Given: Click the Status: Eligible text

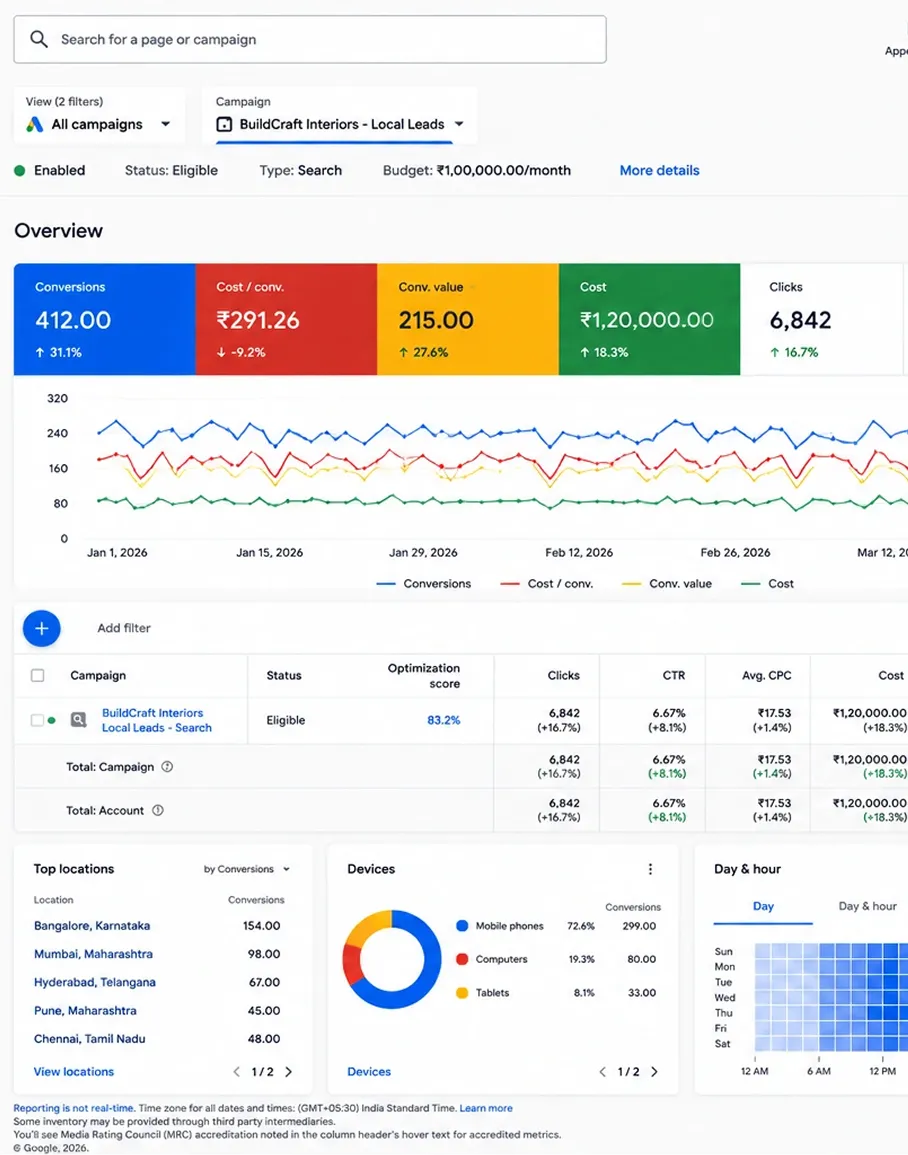Looking at the screenshot, I should pyautogui.click(x=171, y=171).
